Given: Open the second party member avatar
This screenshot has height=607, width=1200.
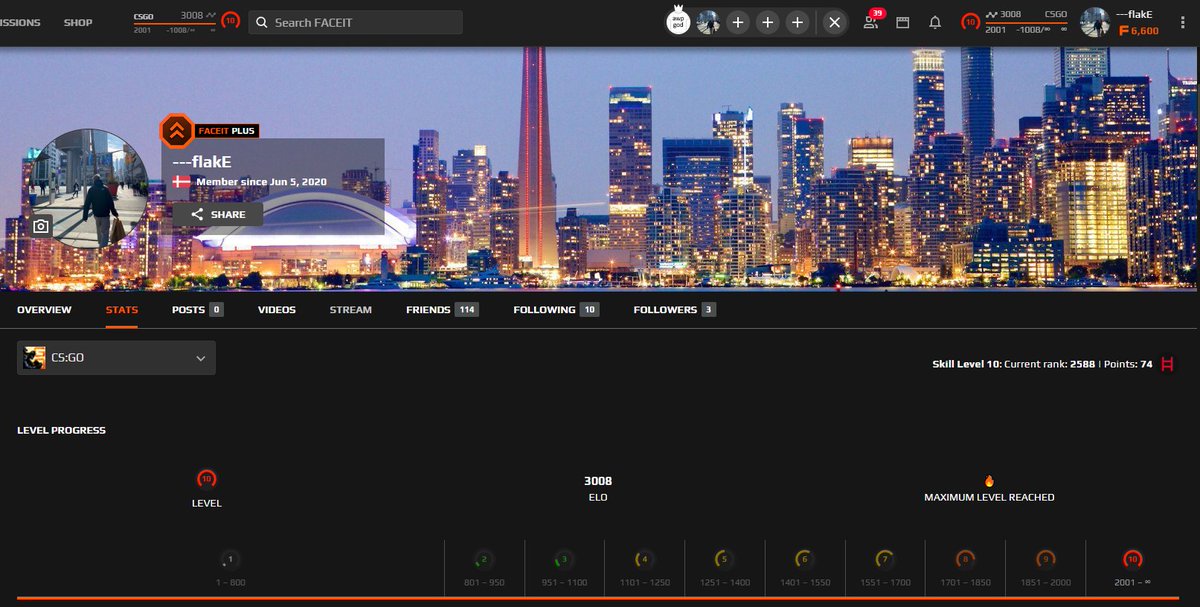Looking at the screenshot, I should click(708, 22).
